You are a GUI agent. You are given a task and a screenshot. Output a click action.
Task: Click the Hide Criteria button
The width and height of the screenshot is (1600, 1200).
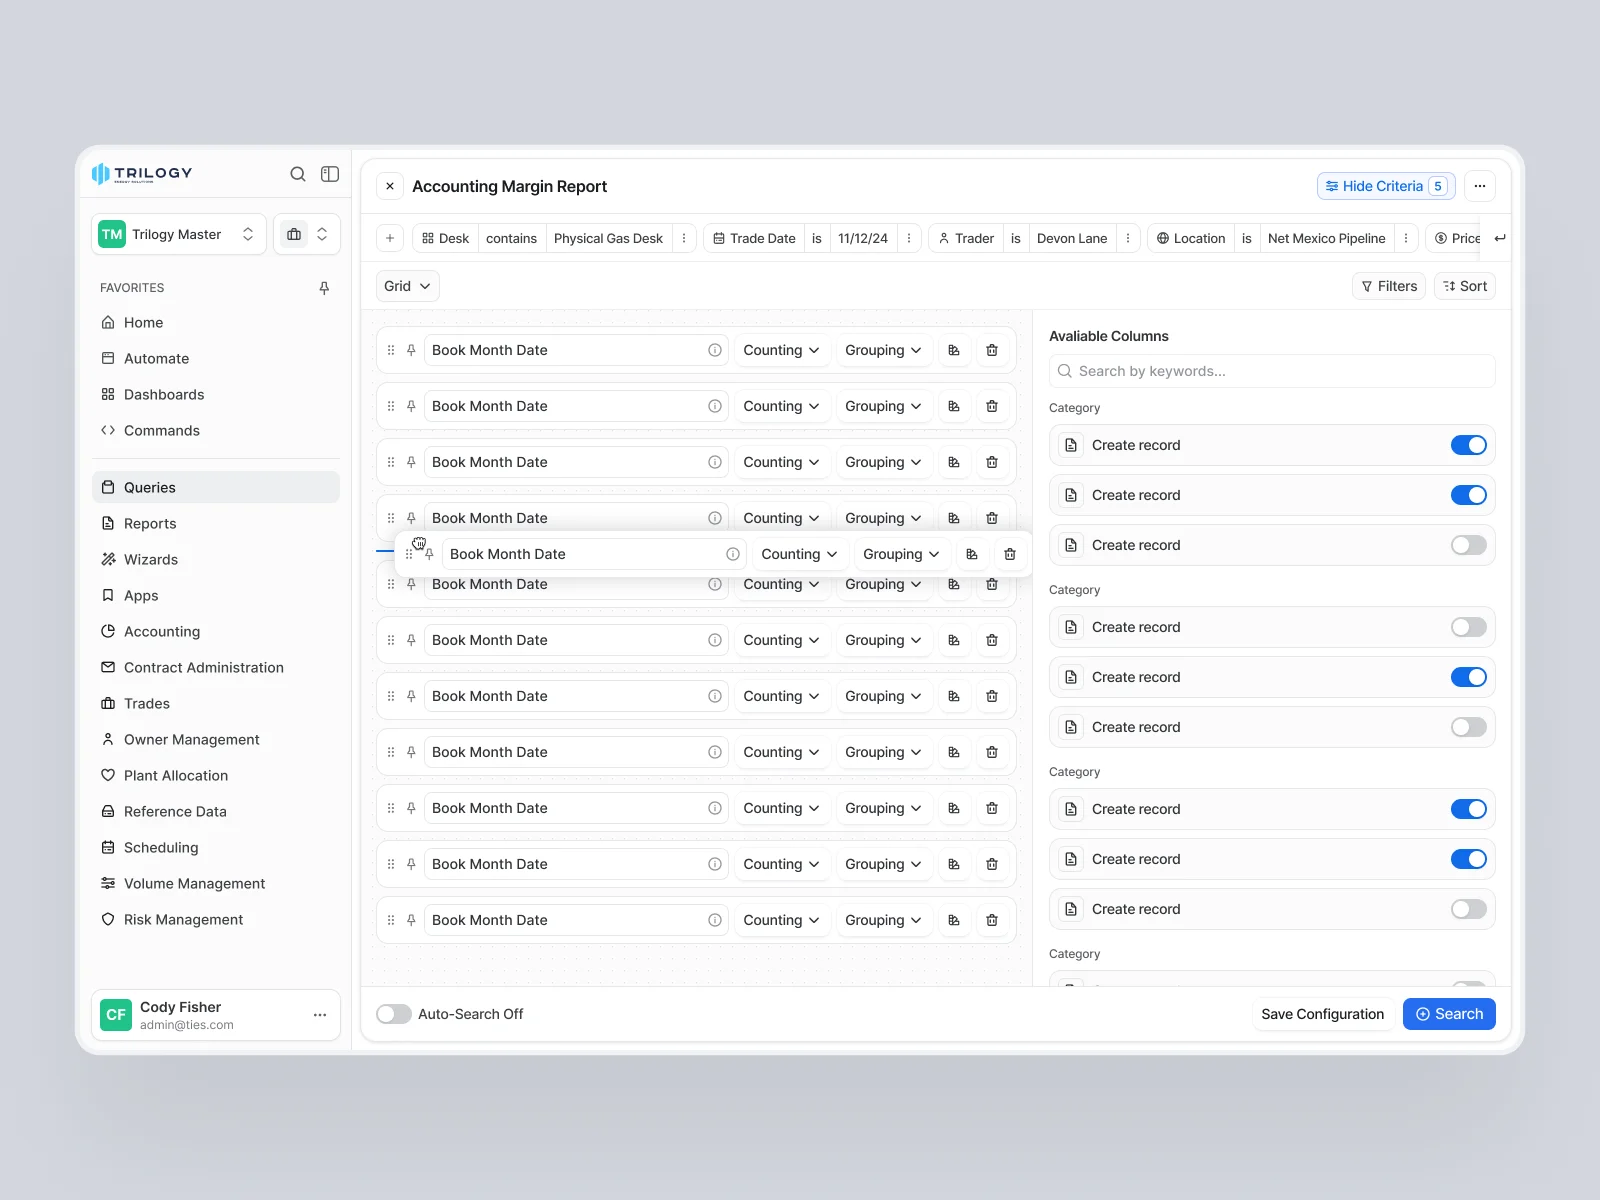click(x=1386, y=186)
